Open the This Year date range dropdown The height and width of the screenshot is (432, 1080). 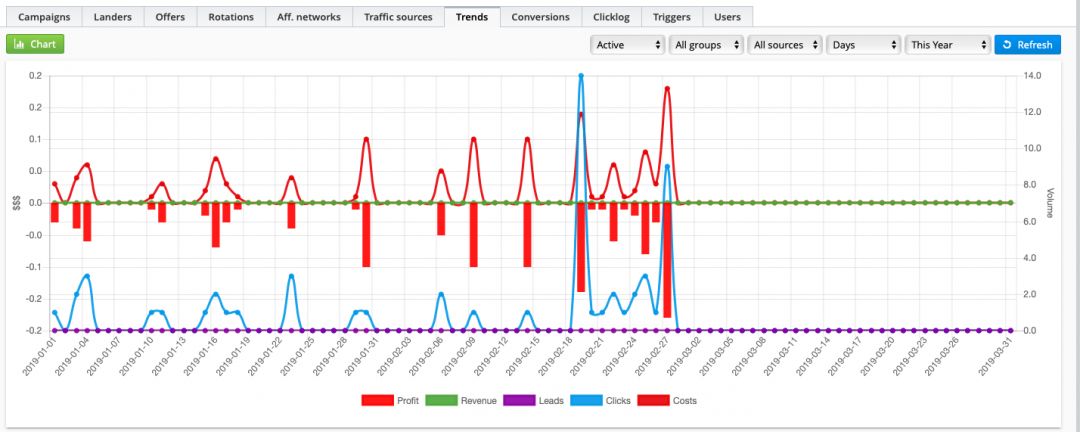click(946, 45)
